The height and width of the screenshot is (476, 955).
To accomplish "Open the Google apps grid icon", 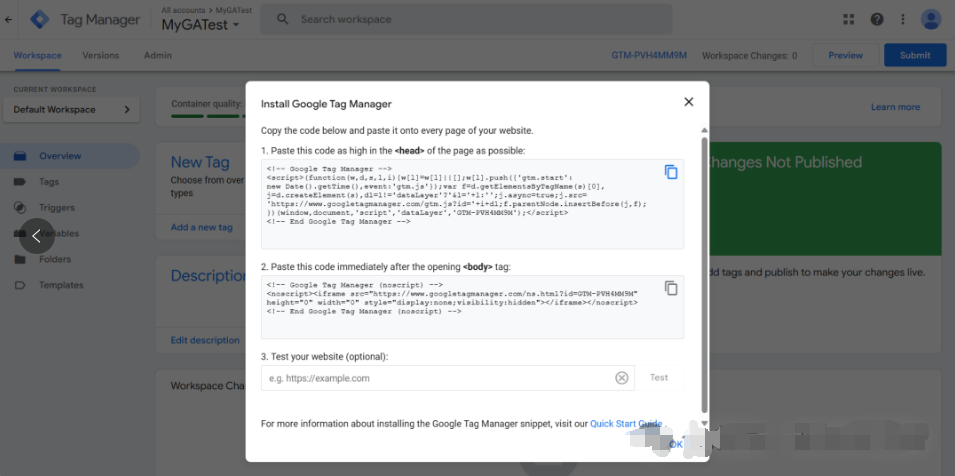I will pos(848,19).
